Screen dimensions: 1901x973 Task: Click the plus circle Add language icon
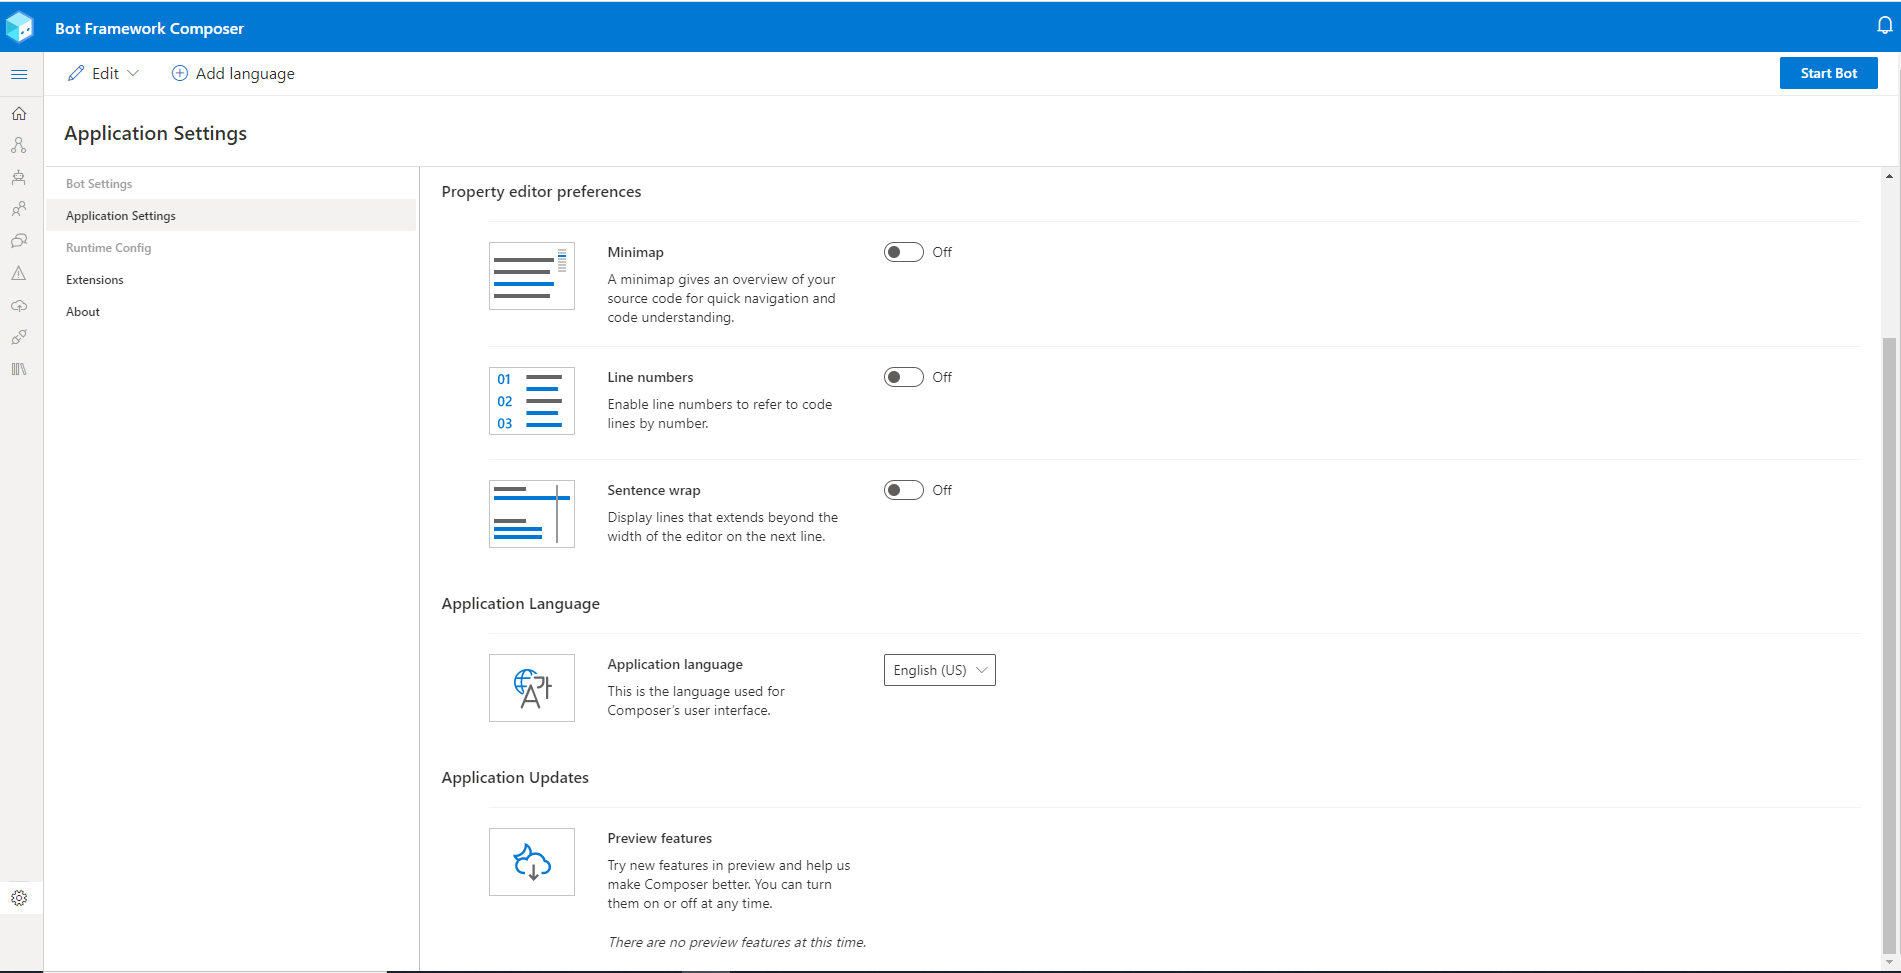[180, 73]
